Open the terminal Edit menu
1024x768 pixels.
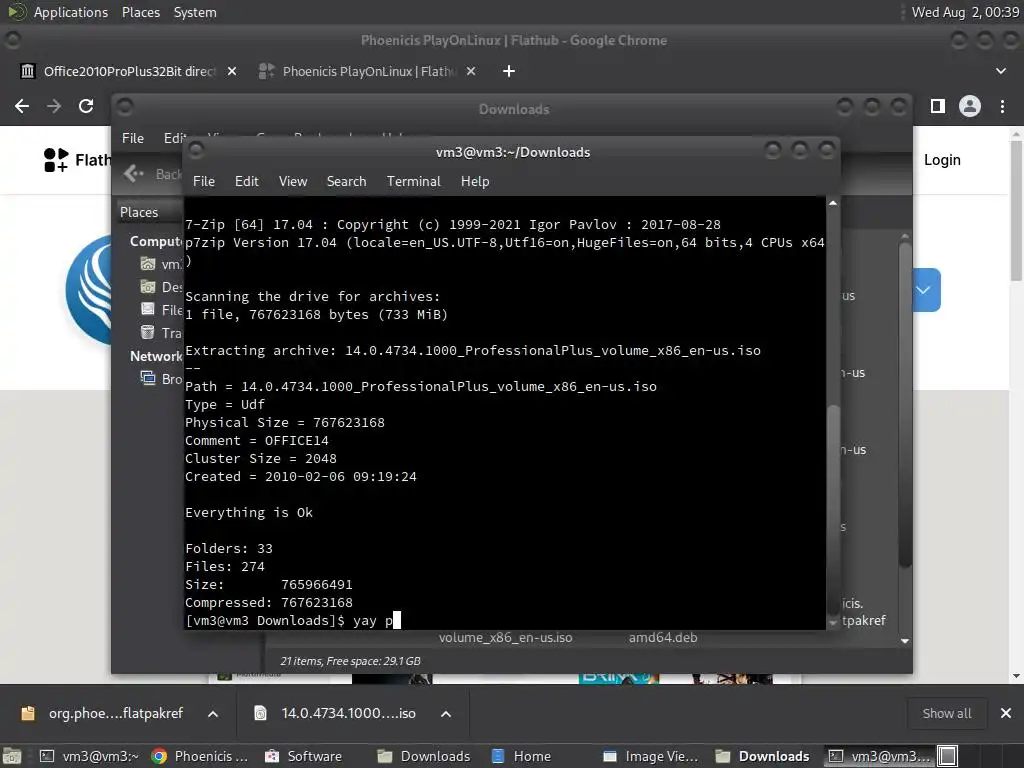(246, 182)
